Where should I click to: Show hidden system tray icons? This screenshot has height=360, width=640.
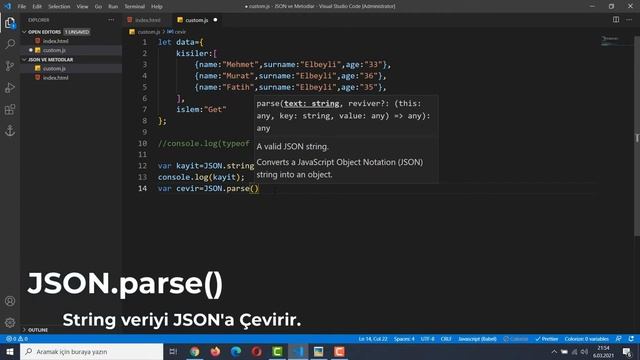[x=554, y=351]
